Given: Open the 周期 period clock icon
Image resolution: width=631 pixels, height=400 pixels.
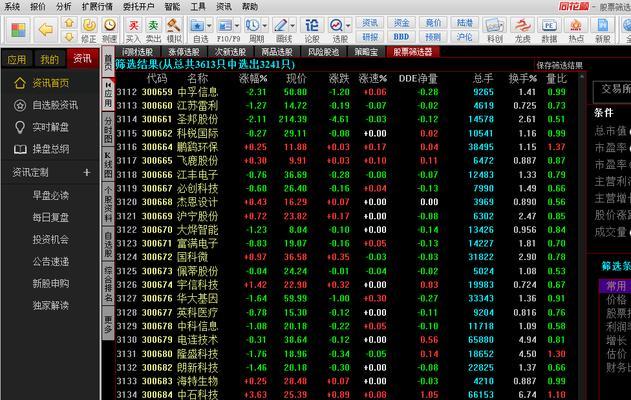Looking at the screenshot, I should point(253,25).
